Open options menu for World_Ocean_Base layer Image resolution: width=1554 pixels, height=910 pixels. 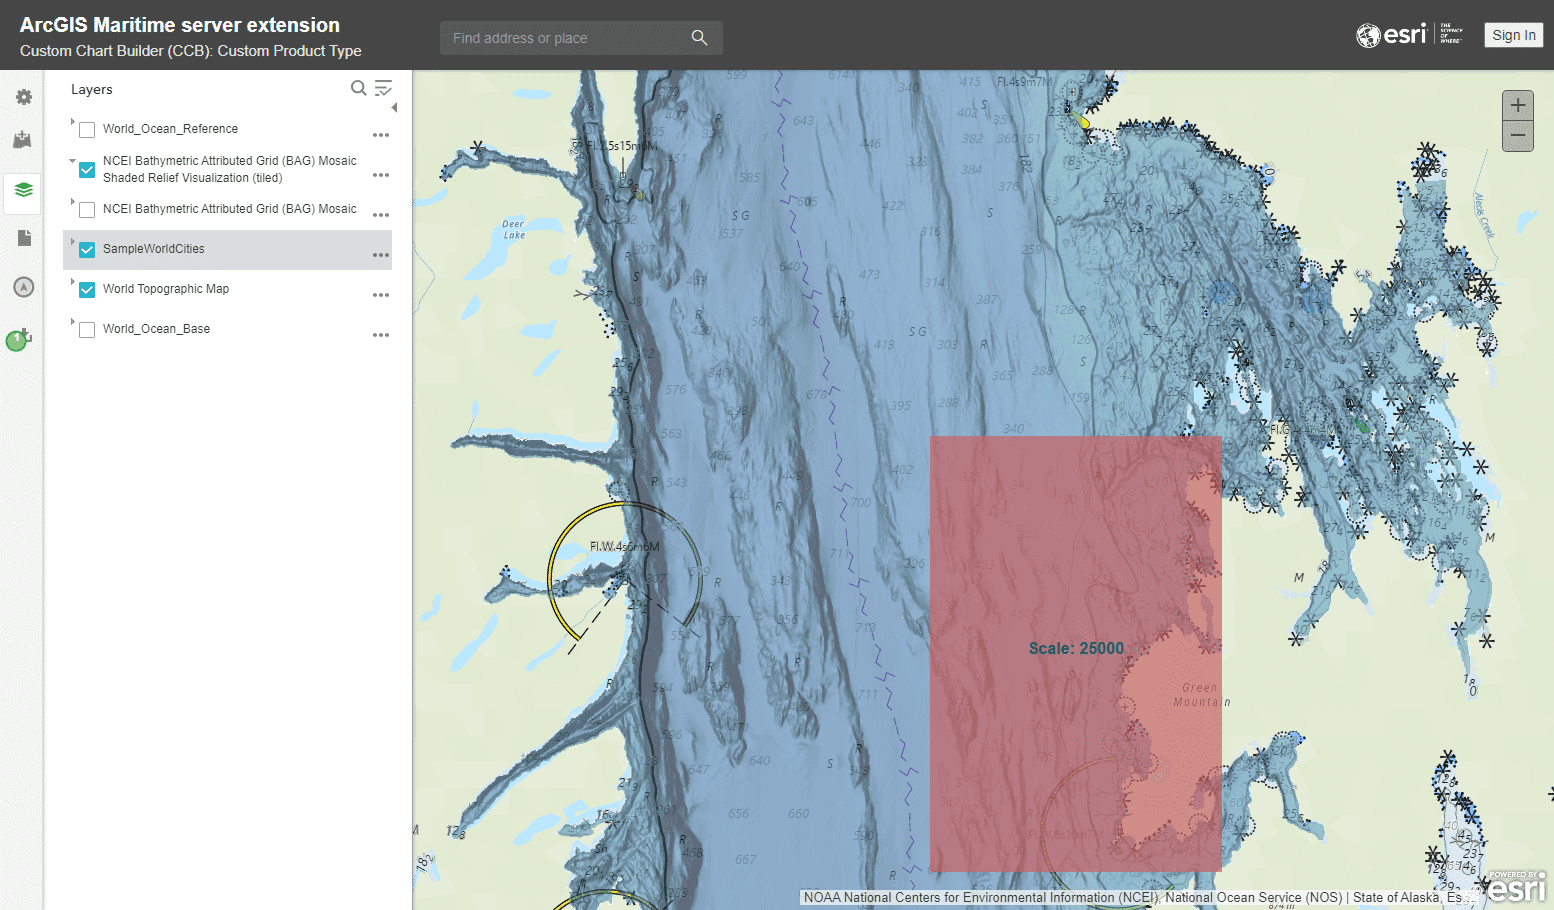coord(381,335)
